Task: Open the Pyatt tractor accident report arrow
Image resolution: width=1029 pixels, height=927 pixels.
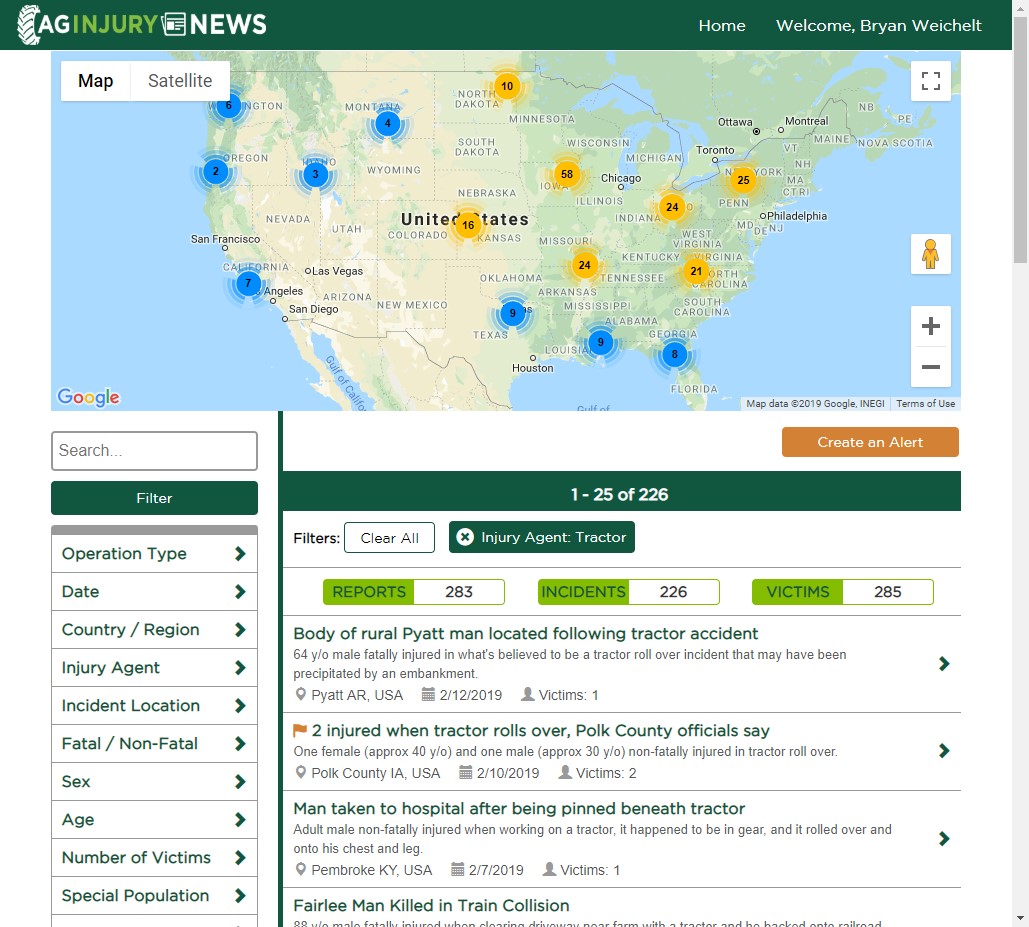Action: pos(944,663)
